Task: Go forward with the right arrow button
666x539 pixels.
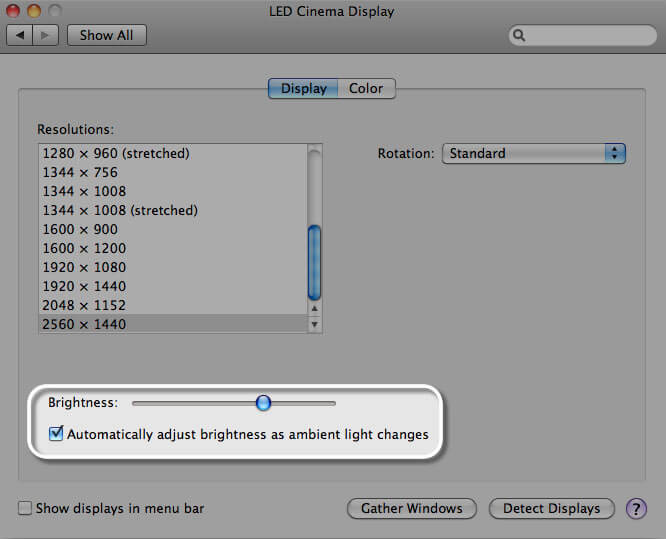Action: [45, 35]
